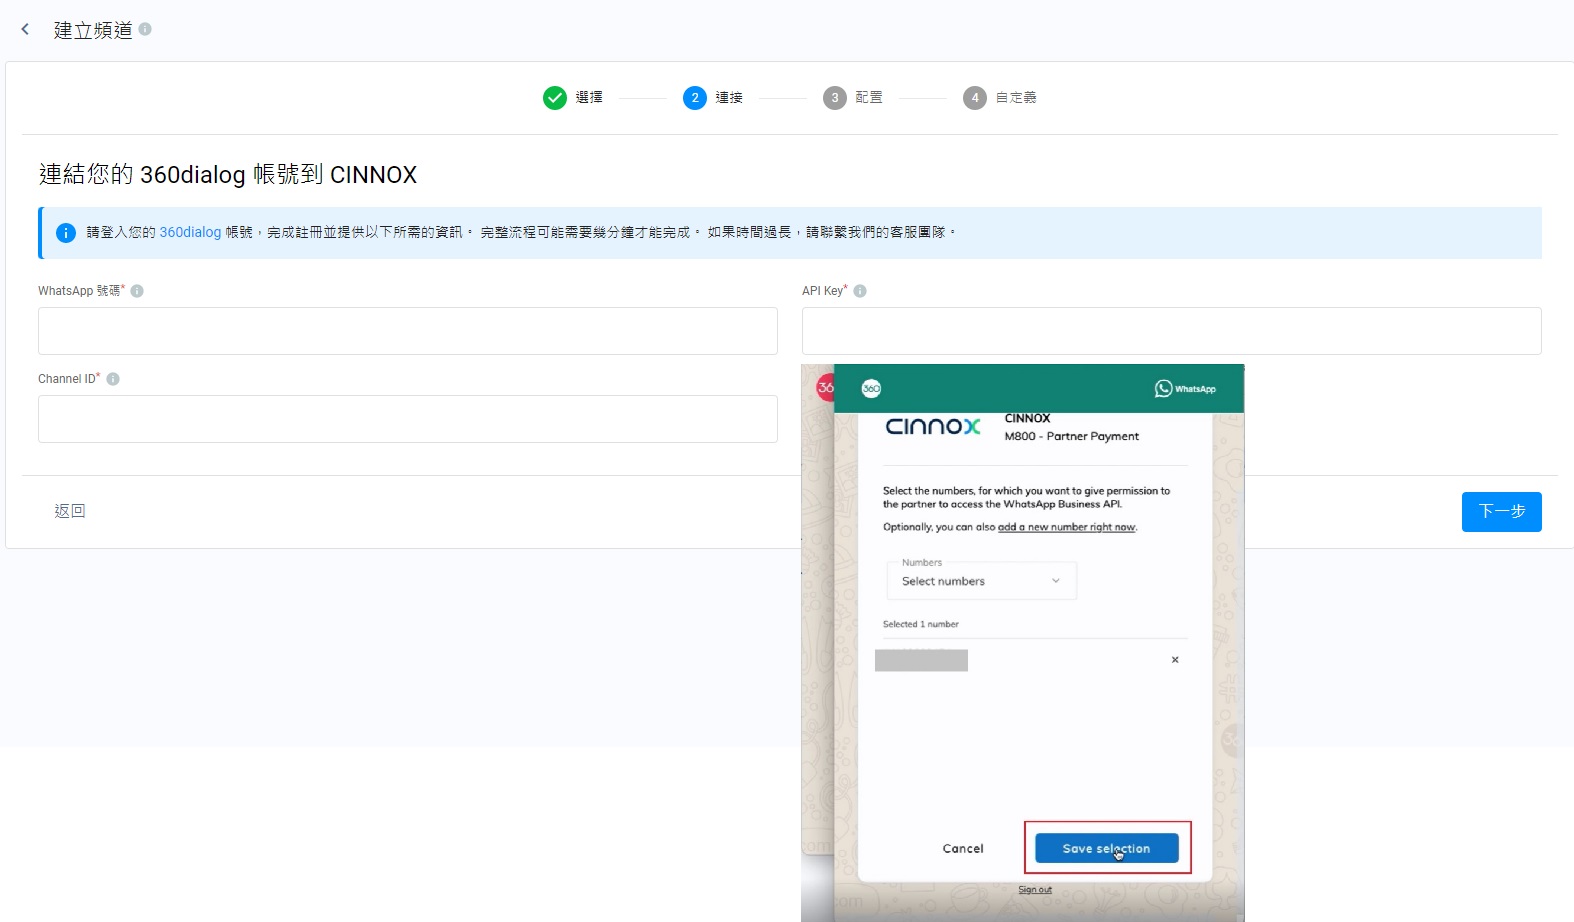Click the back arrow beside 建立頻道

pos(25,30)
